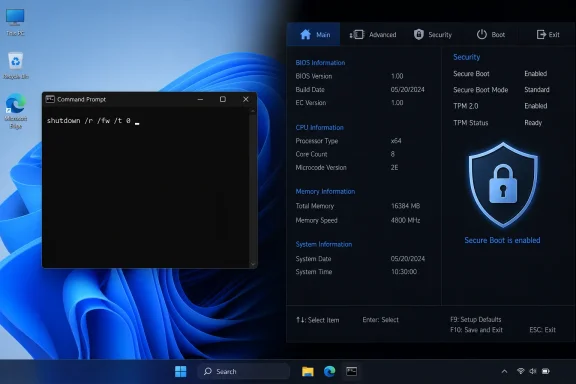
Task: Click the EC Version row label
Action: pos(311,103)
